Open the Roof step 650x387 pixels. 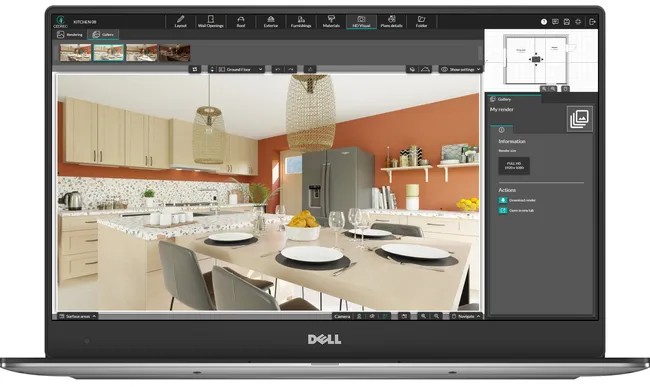click(x=241, y=22)
